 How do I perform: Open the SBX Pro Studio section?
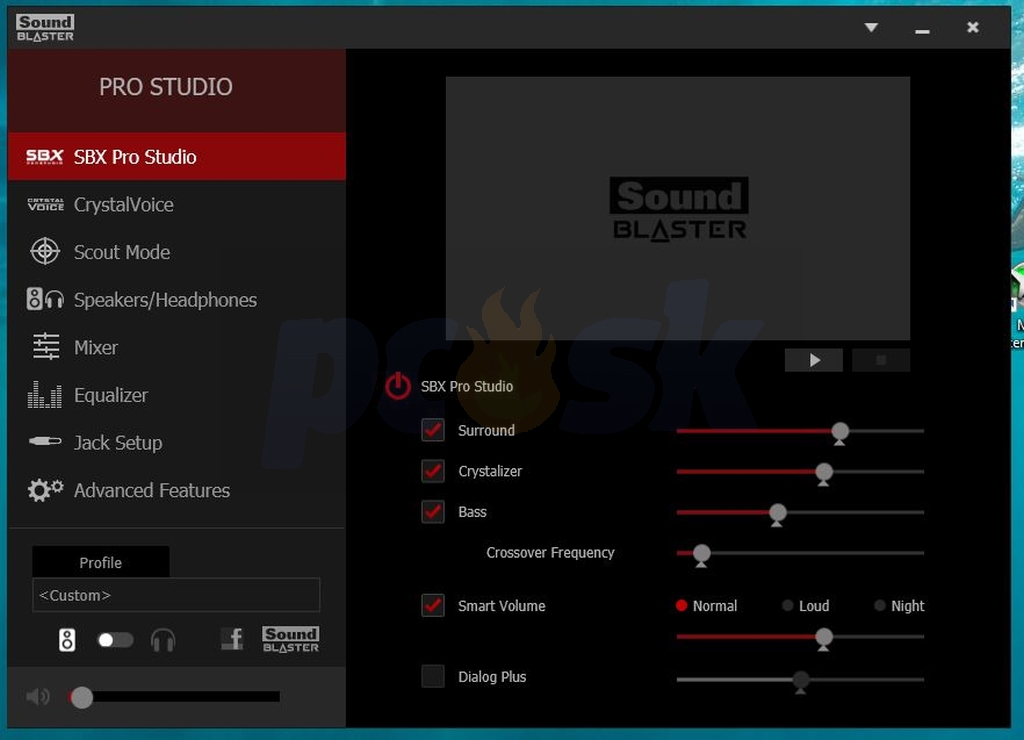[x=177, y=157]
